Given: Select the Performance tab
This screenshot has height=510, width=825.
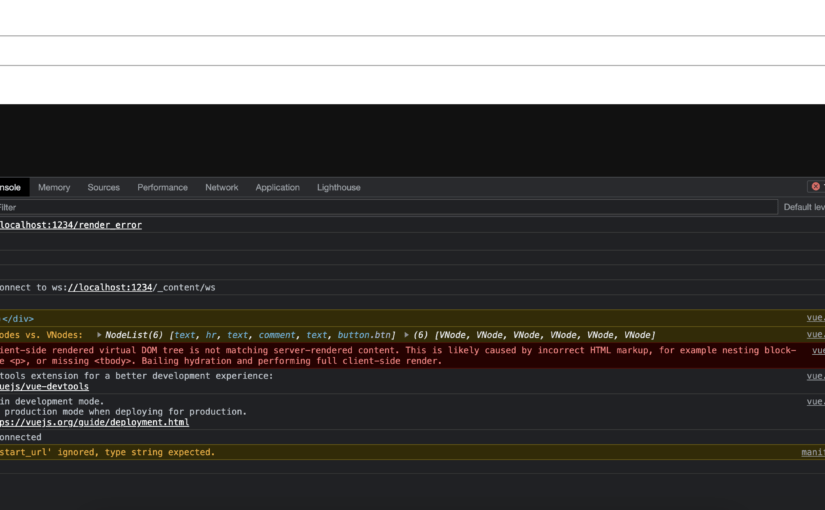Looking at the screenshot, I should [162, 187].
